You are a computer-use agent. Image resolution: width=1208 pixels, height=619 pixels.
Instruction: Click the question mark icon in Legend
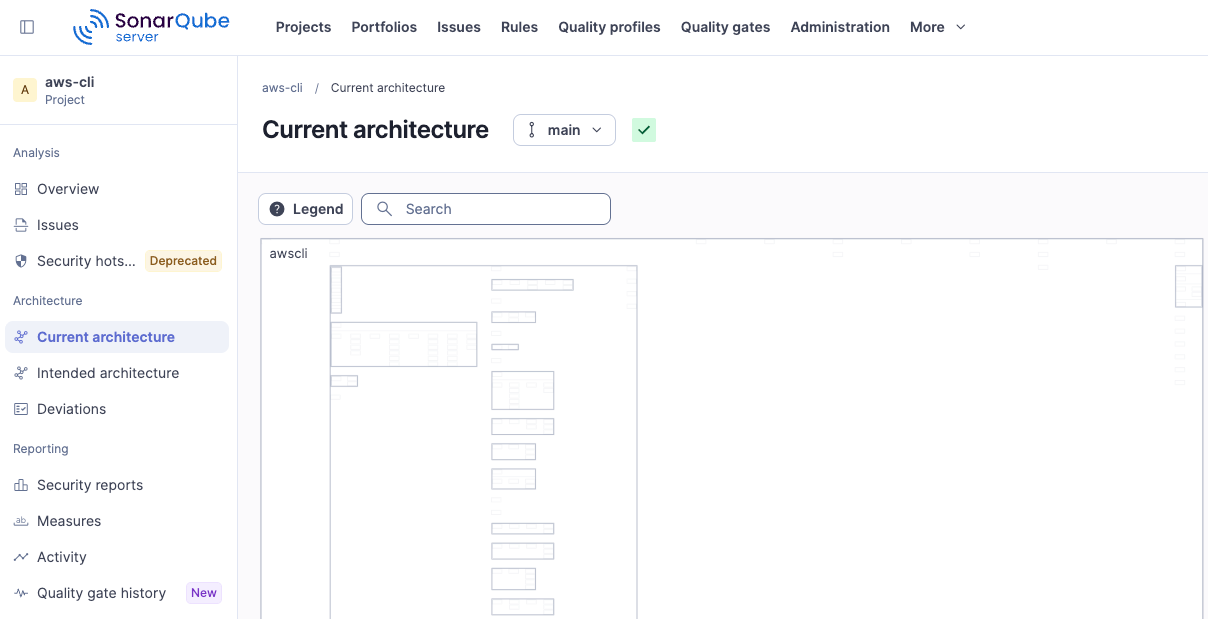coord(277,209)
